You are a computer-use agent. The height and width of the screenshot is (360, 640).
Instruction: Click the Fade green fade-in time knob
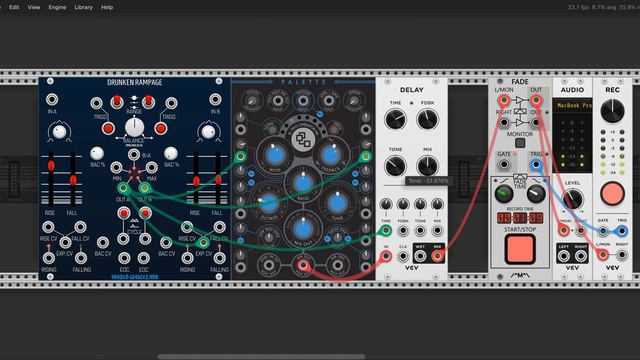(x=503, y=194)
